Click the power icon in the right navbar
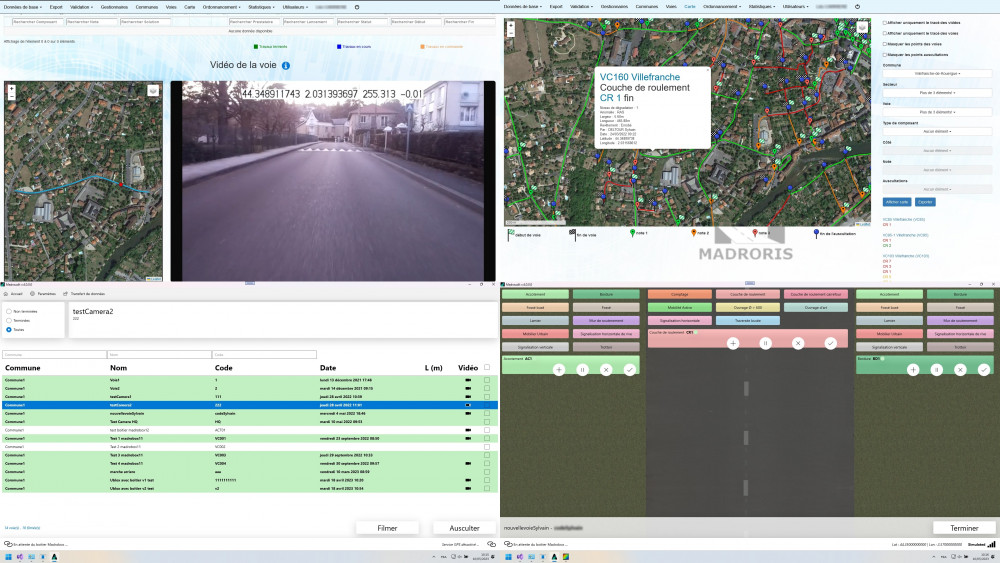This screenshot has height=563, width=1000. coord(857,7)
